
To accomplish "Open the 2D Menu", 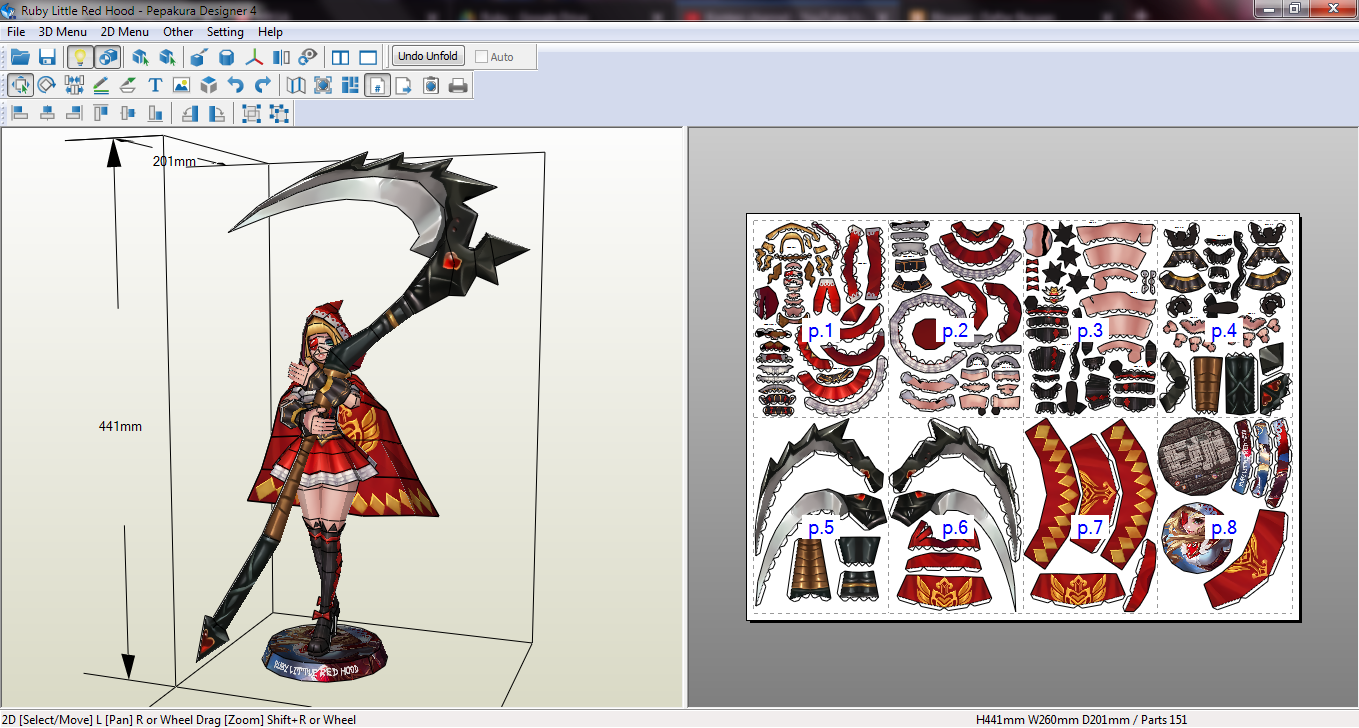I will [x=124, y=31].
